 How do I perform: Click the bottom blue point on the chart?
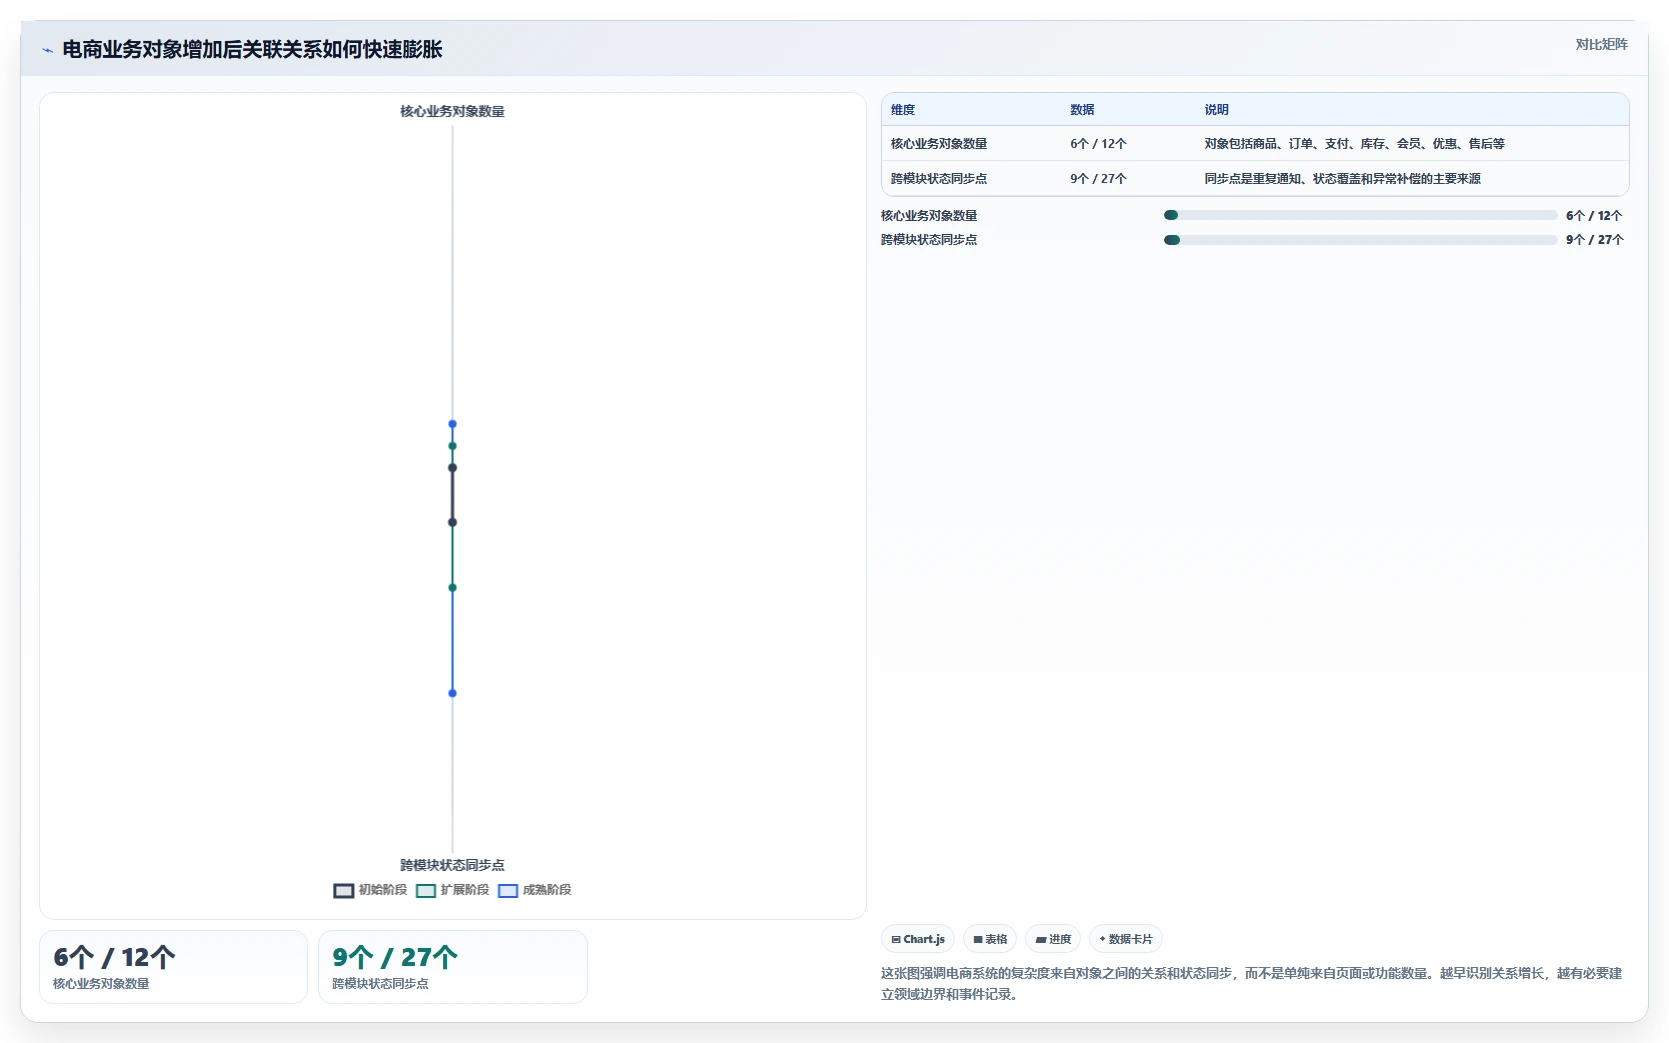click(452, 693)
